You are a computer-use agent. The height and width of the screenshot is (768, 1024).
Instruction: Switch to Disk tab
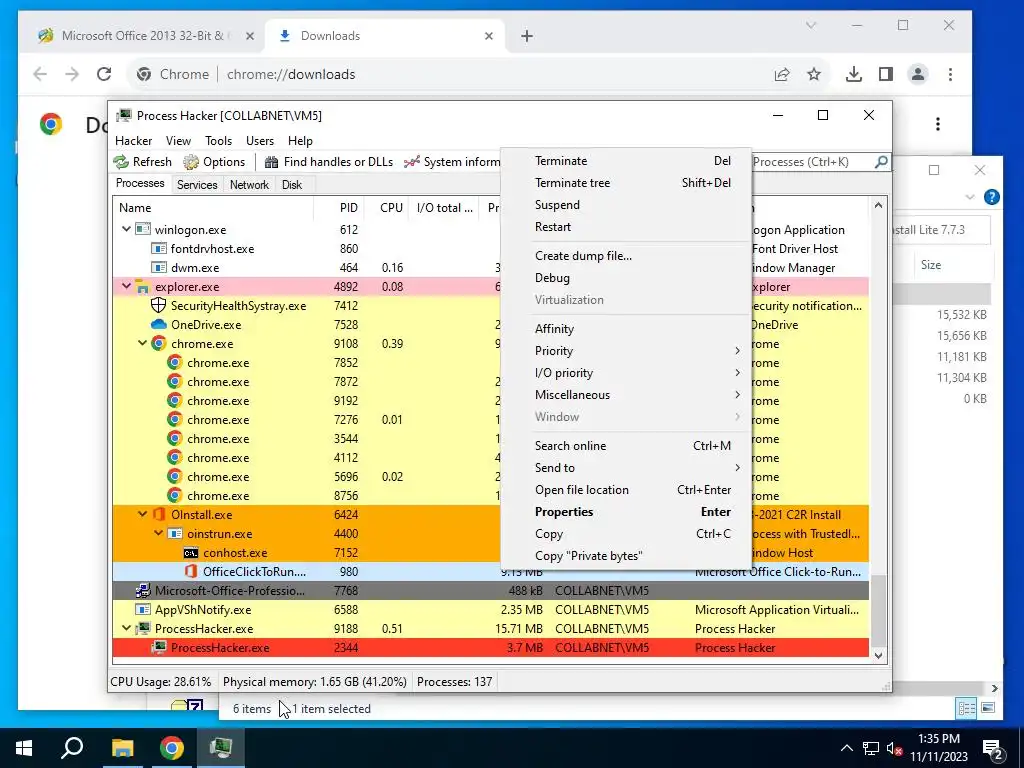(x=292, y=185)
